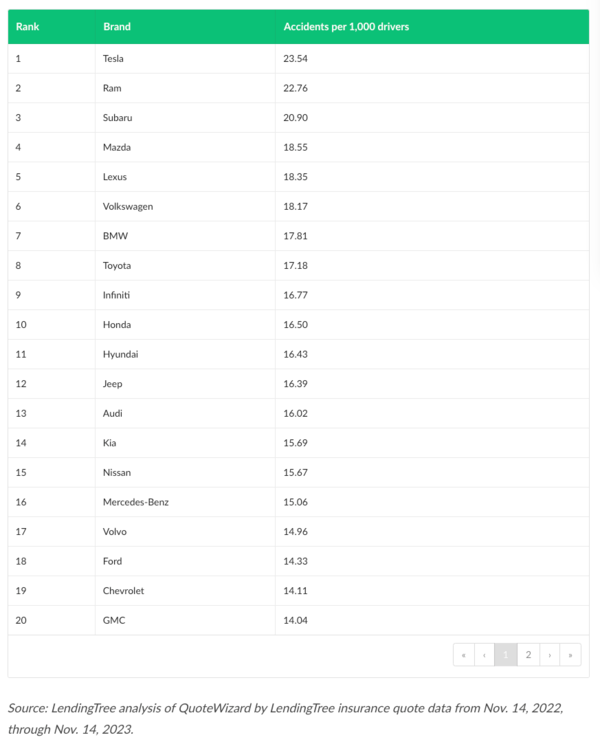600x744 pixels.
Task: Click the LendingTree source note text
Action: 285,717
